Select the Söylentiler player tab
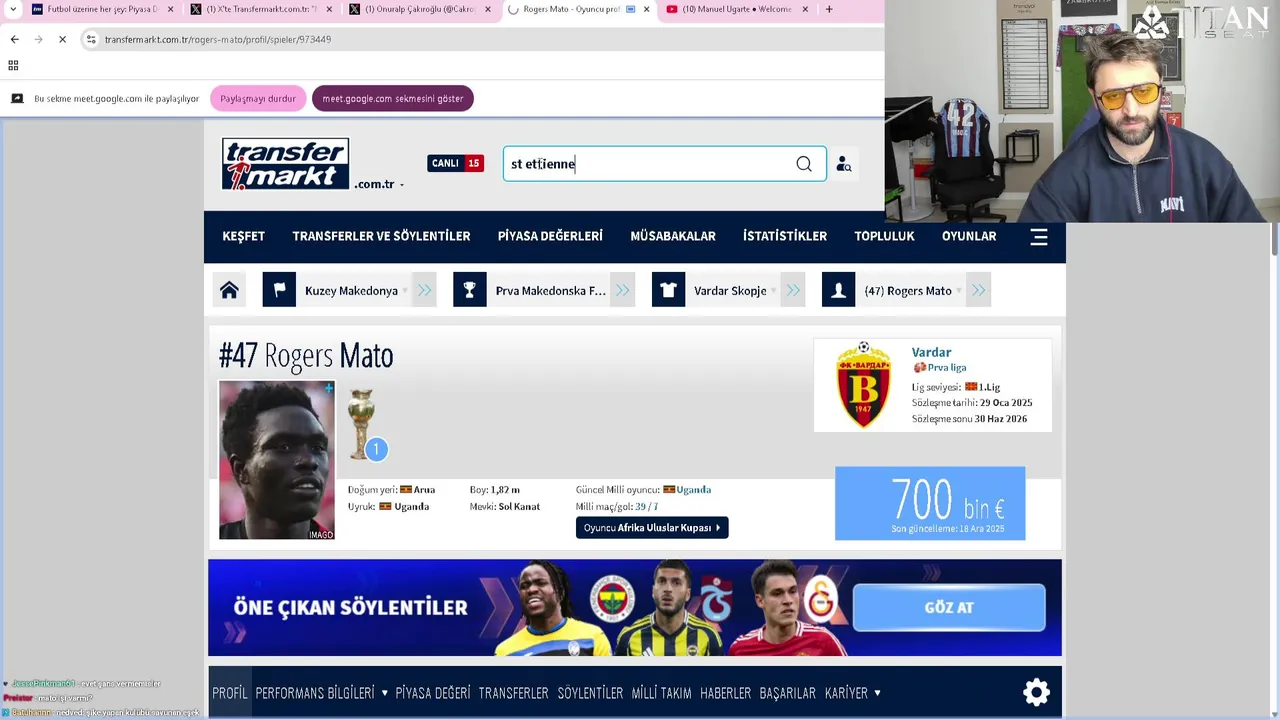Image resolution: width=1280 pixels, height=720 pixels. (x=590, y=692)
